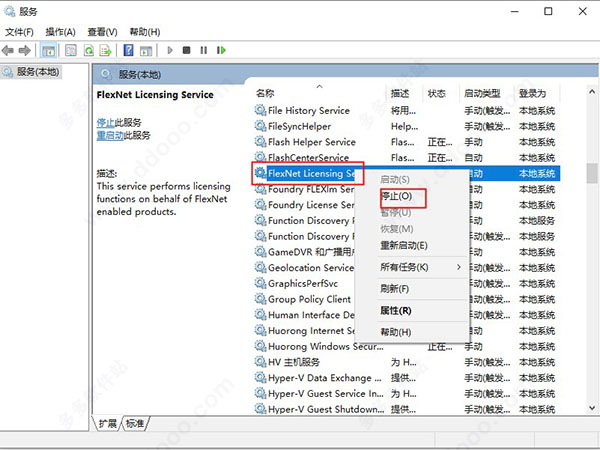This screenshot has width=600, height=450.
Task: Select the Foundry License Server row
Action: point(406,205)
